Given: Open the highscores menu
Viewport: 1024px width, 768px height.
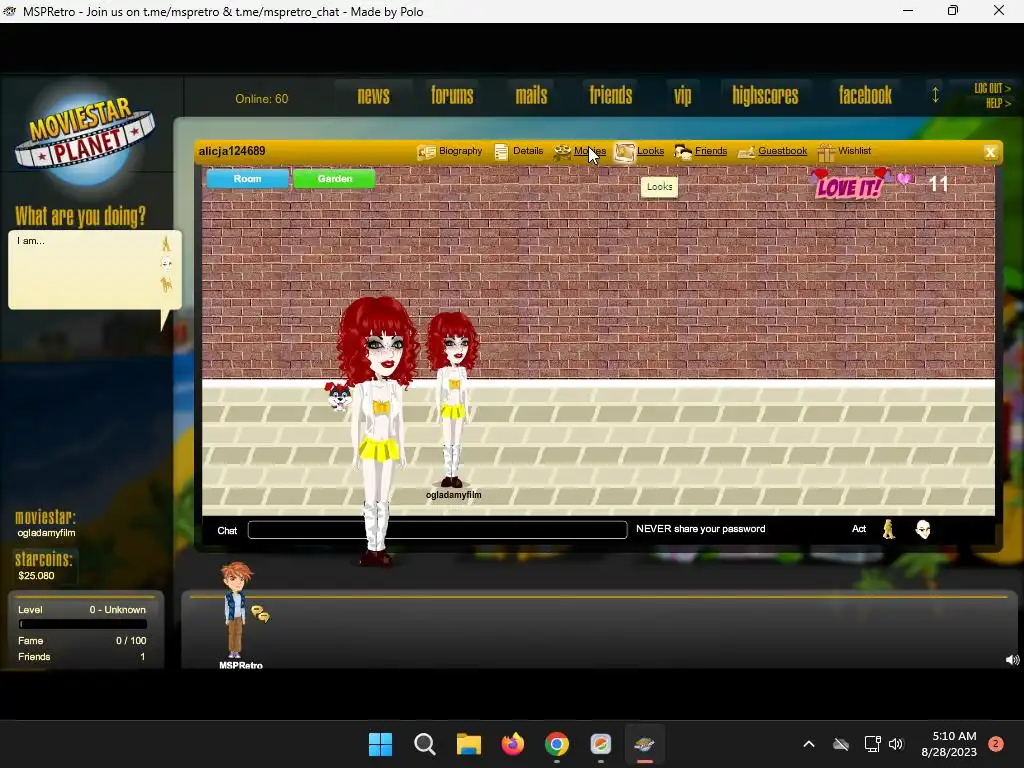Looking at the screenshot, I should coord(765,96).
